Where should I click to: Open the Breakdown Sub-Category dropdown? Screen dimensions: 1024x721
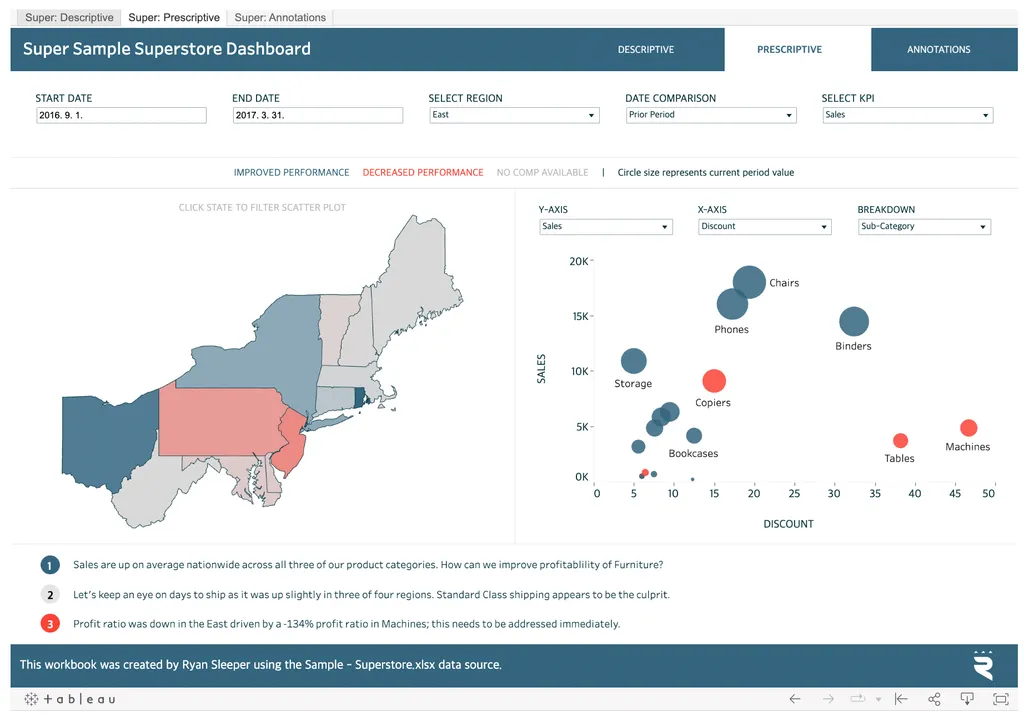tap(924, 227)
